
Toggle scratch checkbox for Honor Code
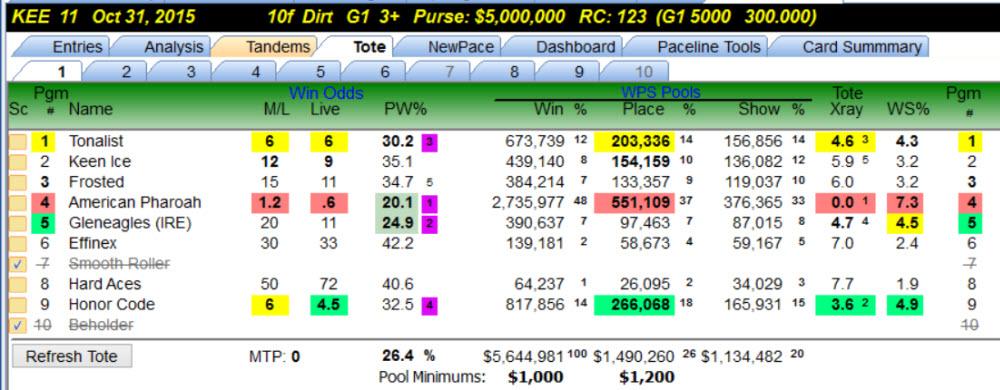pos(17,305)
